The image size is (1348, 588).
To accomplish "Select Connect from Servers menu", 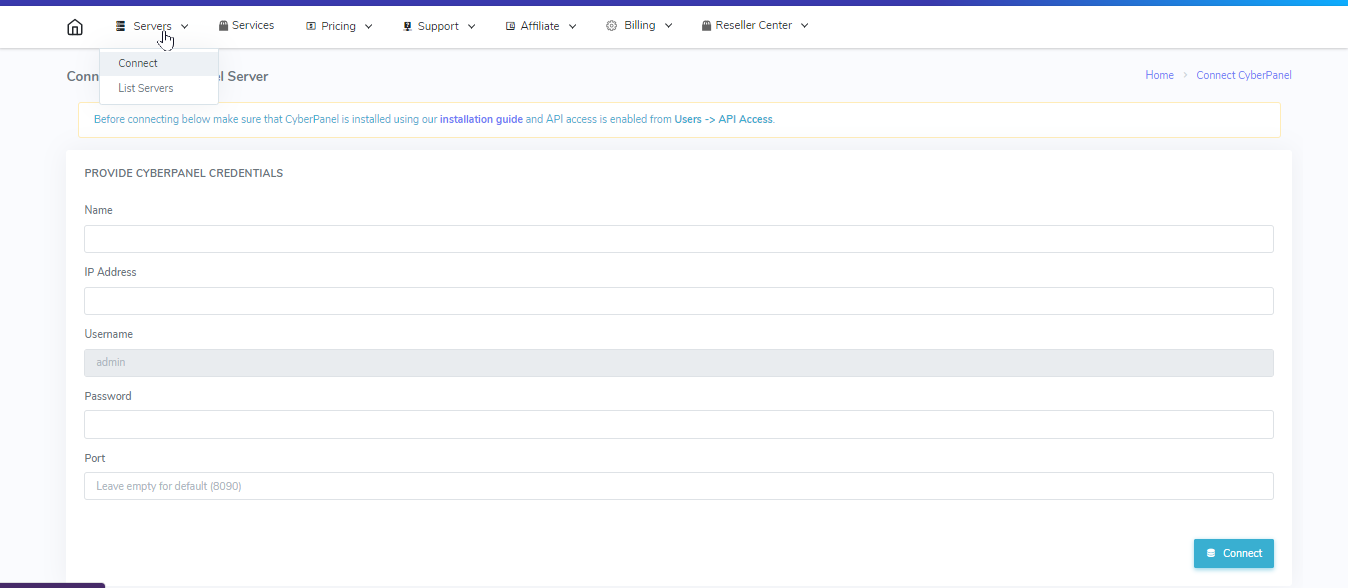I will point(138,63).
